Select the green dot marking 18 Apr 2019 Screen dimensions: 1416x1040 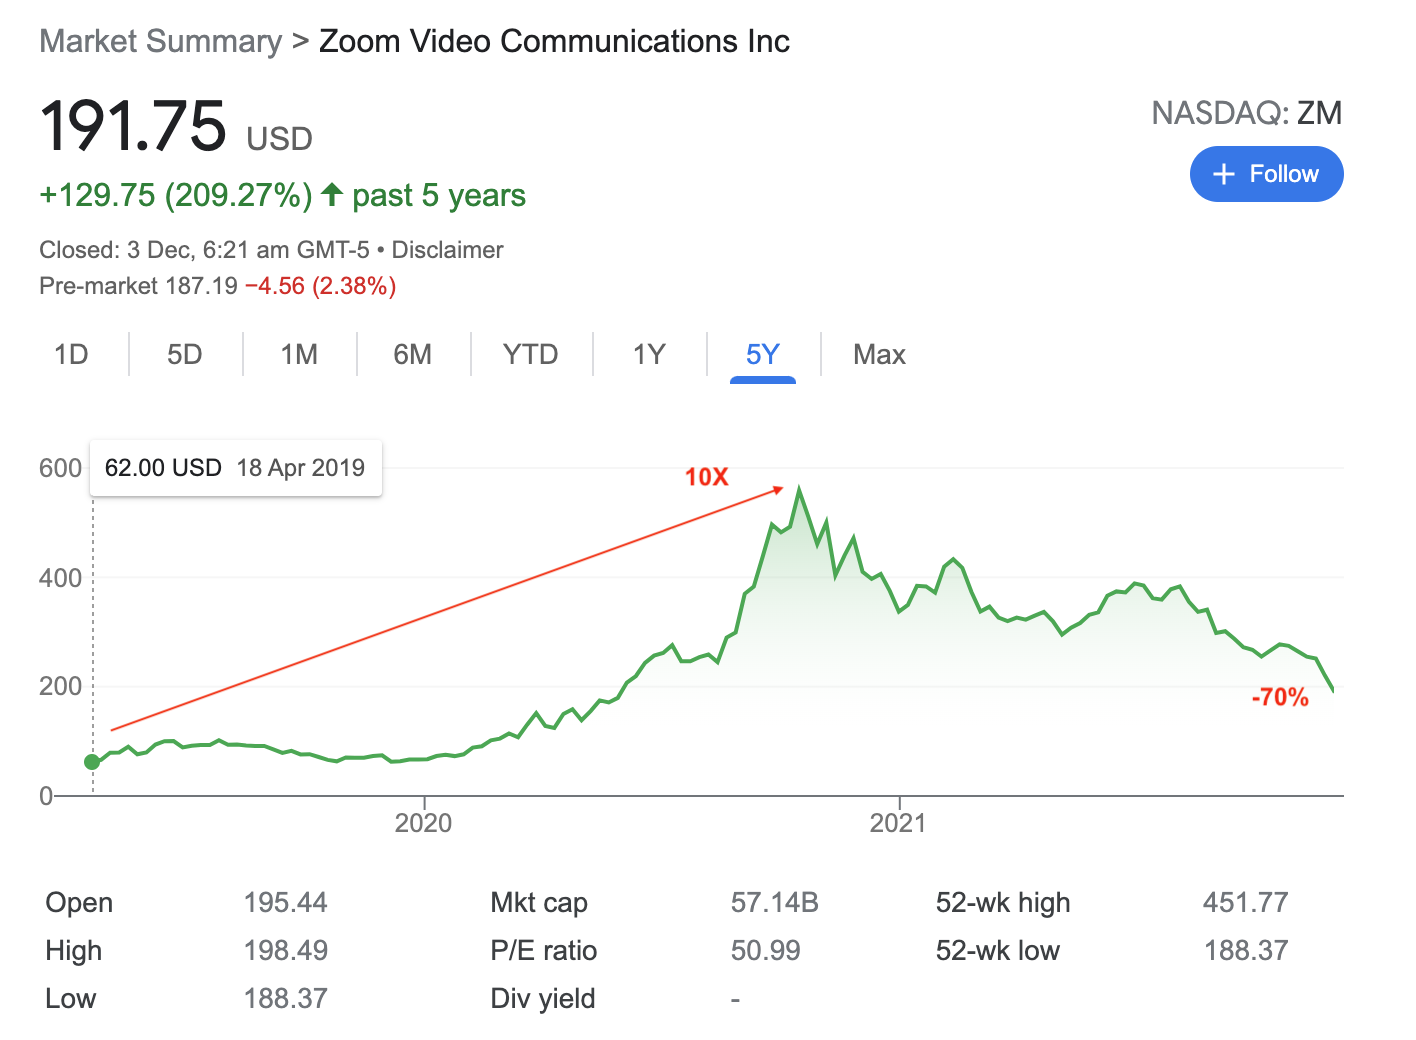point(92,761)
